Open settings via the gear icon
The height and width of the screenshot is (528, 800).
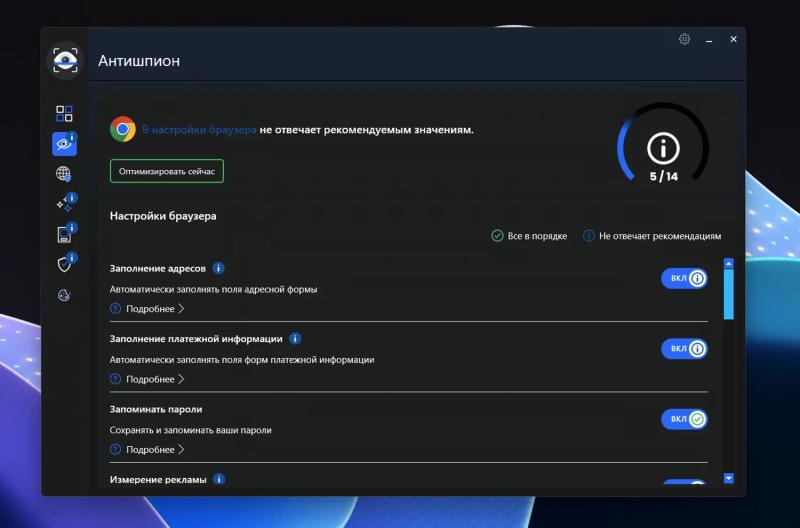684,39
